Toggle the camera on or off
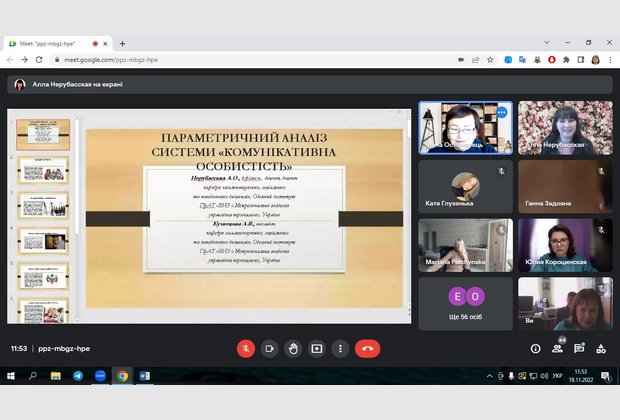 (x=269, y=348)
